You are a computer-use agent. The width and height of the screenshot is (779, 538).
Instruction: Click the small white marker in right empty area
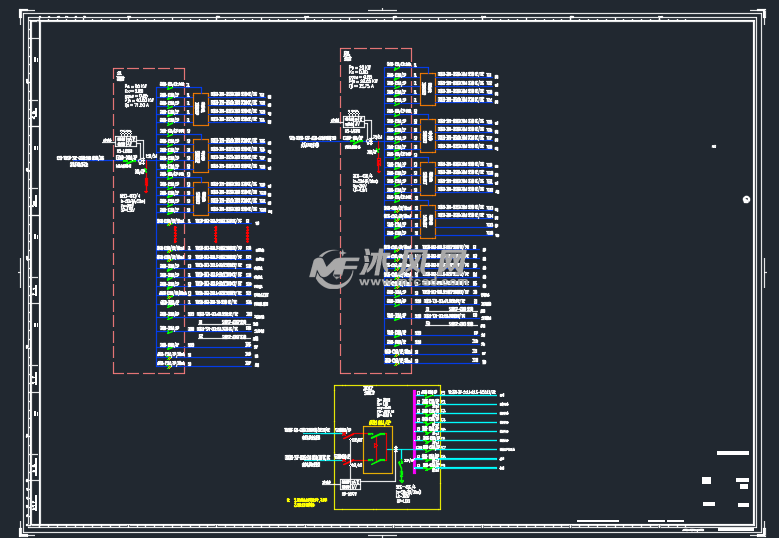pyautogui.click(x=713, y=147)
